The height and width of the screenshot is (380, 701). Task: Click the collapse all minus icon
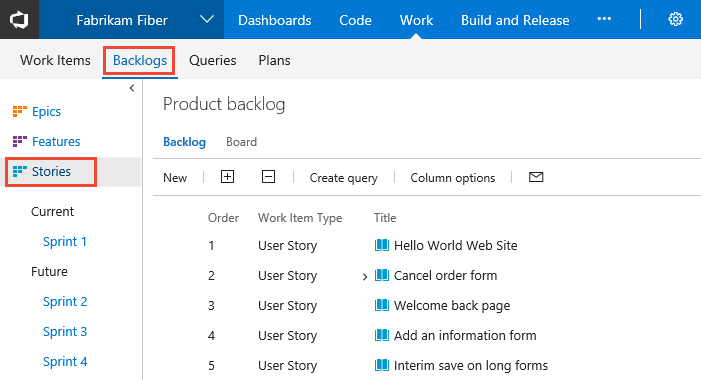tap(268, 177)
